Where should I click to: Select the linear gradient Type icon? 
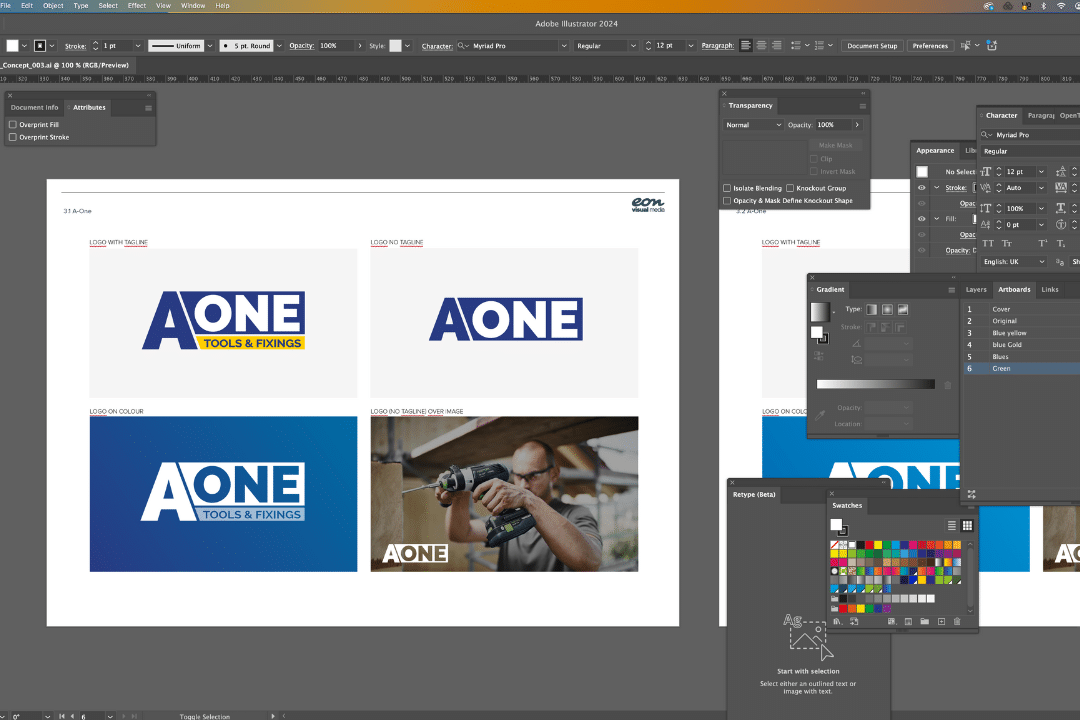(x=872, y=310)
